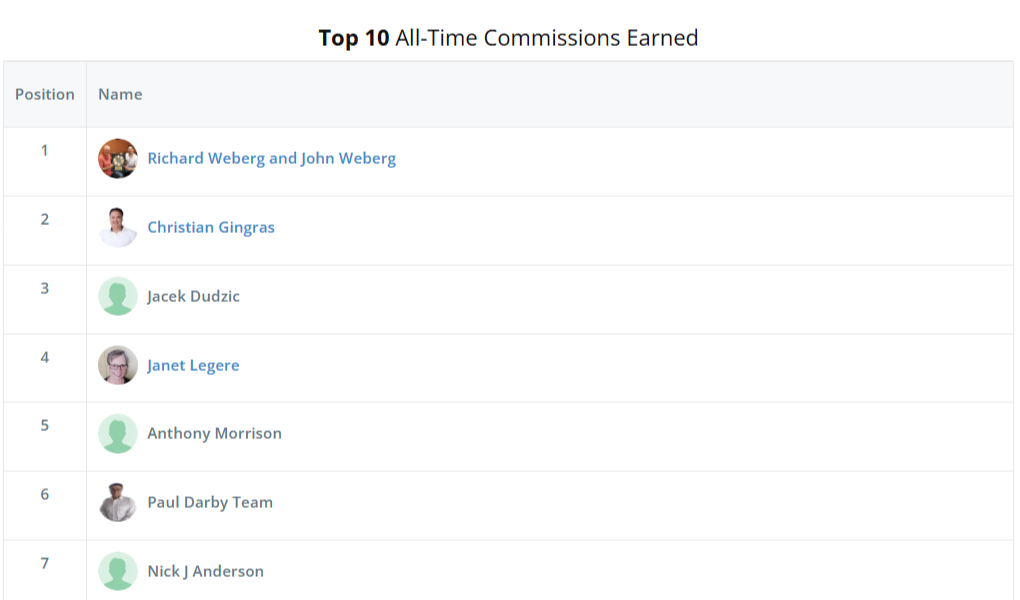1020x600 pixels.
Task: Click the Position column header
Action: point(45,95)
